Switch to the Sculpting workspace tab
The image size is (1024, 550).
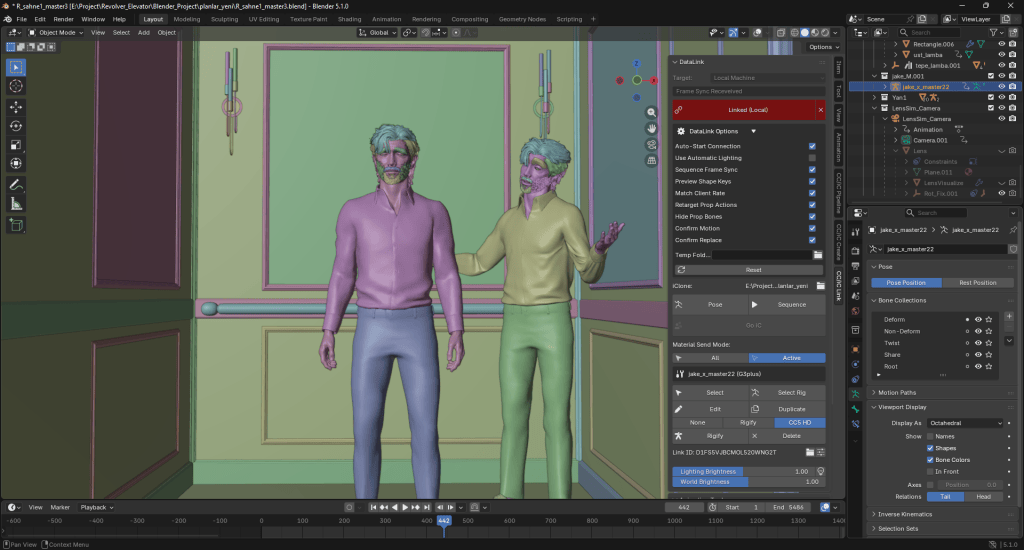(x=224, y=19)
